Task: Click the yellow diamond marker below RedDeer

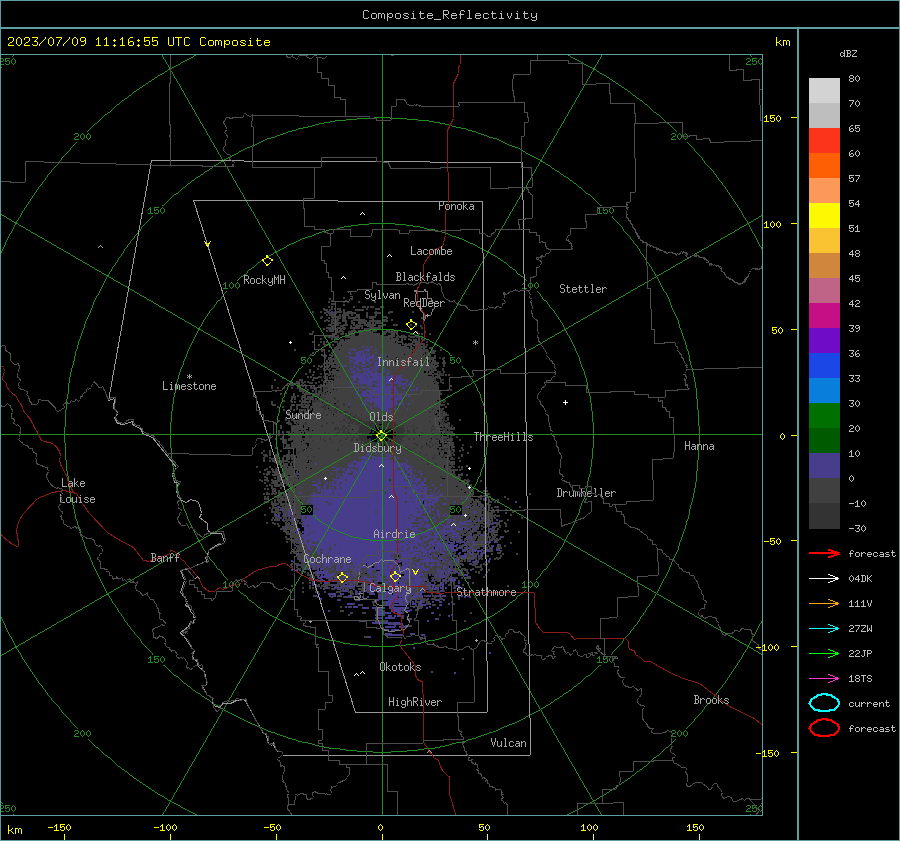Action: click(x=411, y=325)
